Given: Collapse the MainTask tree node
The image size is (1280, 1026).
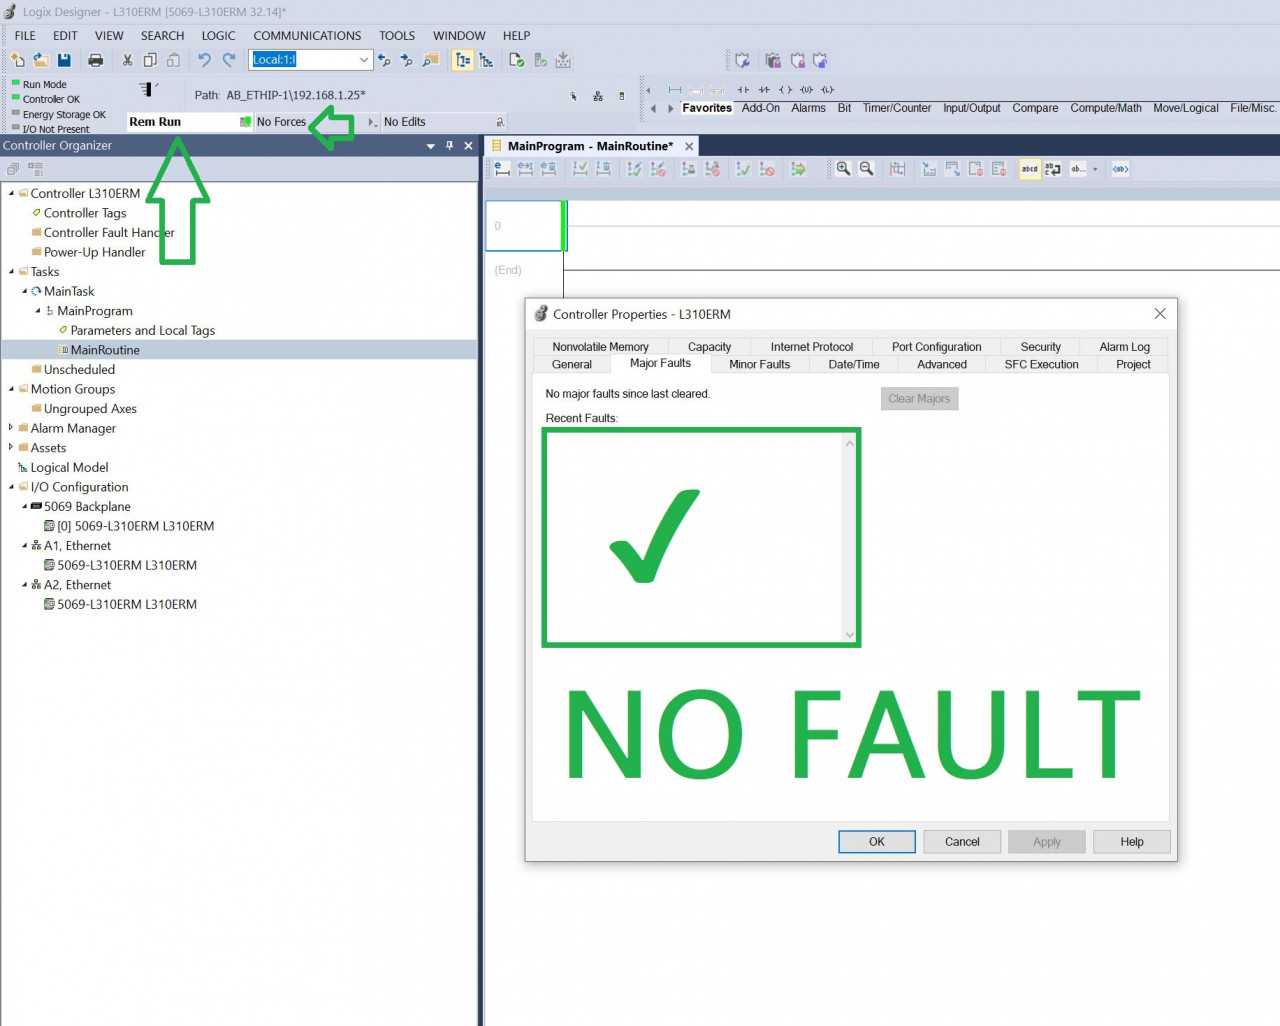Looking at the screenshot, I should click(25, 291).
